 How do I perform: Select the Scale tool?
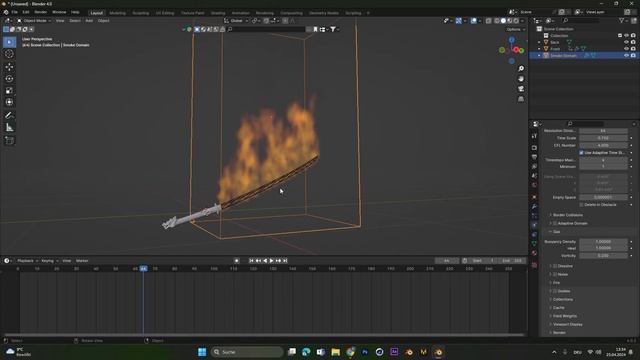click(x=9, y=90)
